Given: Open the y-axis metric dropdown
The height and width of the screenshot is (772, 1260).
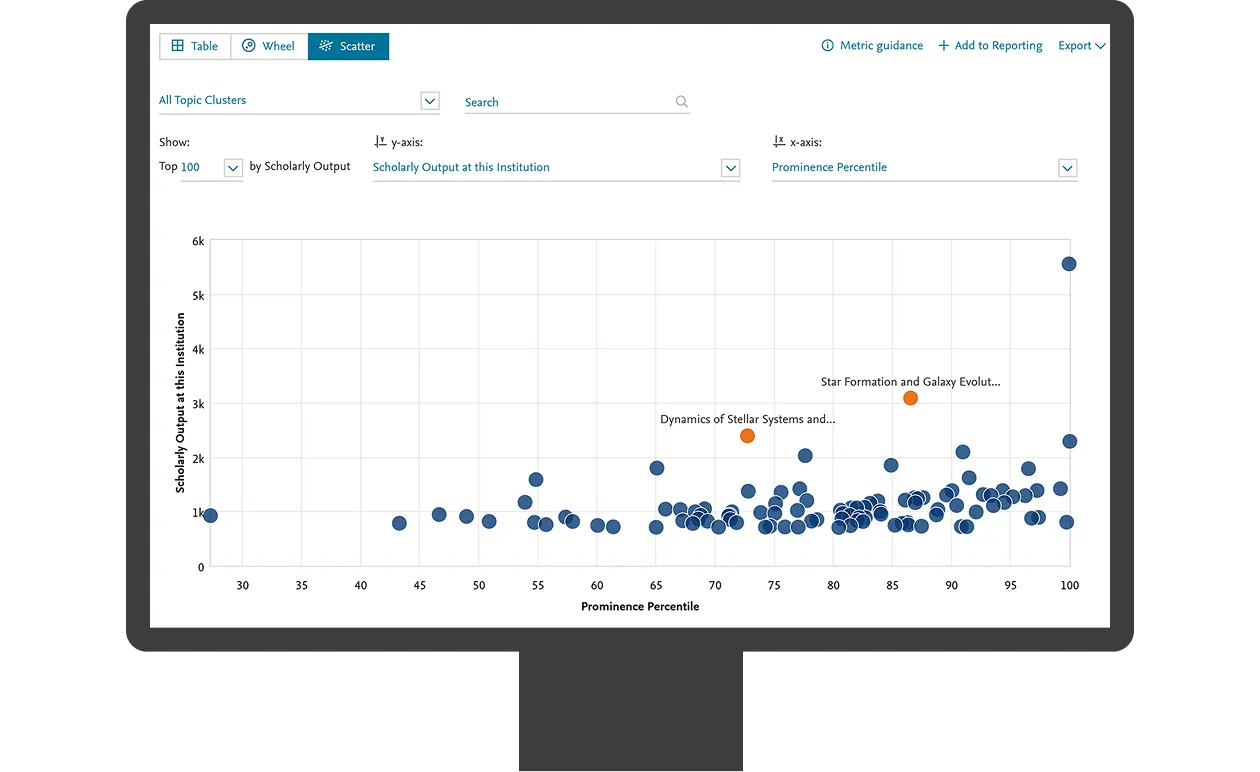Looking at the screenshot, I should click(x=731, y=168).
